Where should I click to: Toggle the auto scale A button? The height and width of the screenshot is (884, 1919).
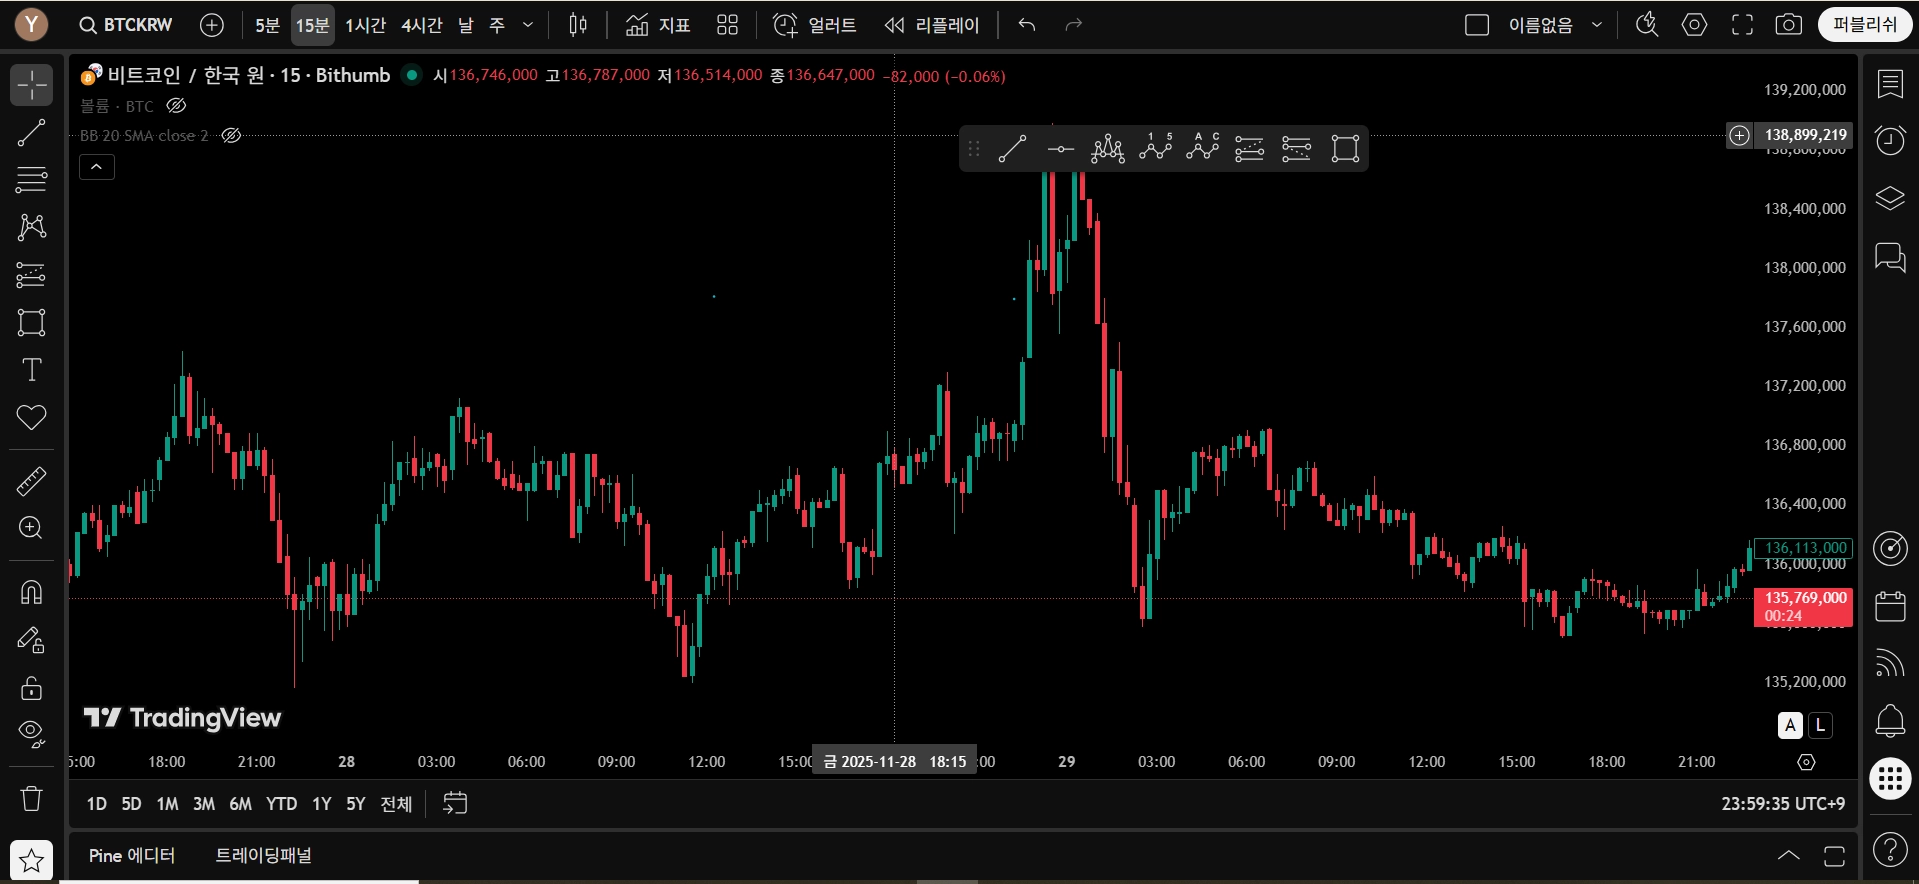(x=1790, y=726)
